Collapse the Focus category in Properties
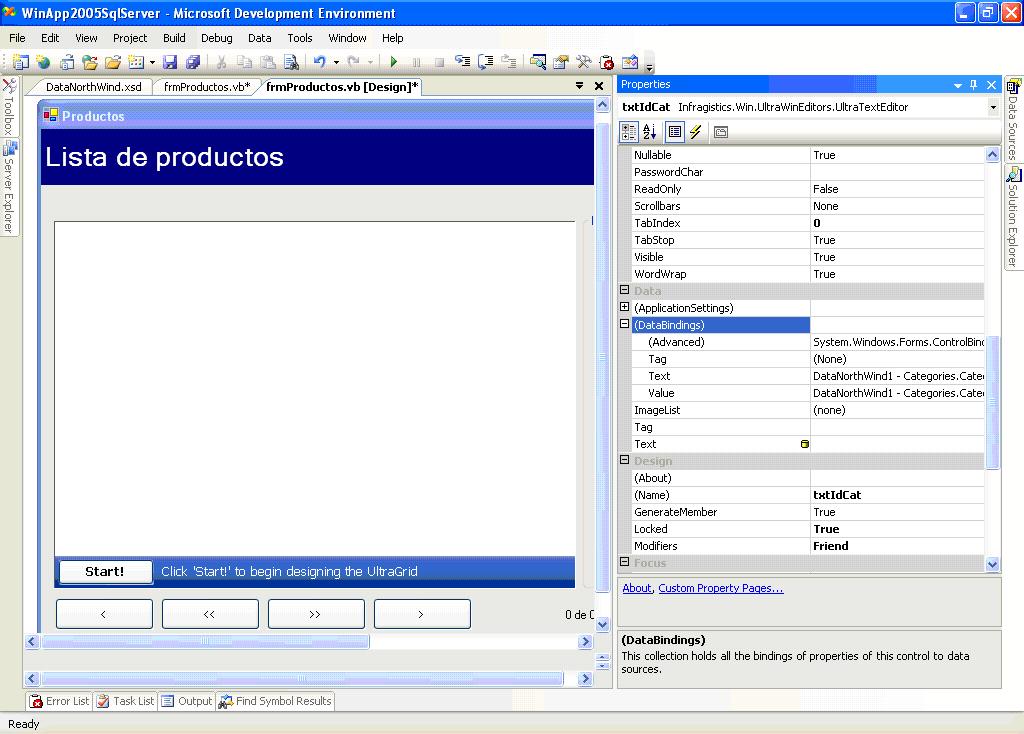Screen dimensions: 1024x734 pyautogui.click(x=624, y=562)
